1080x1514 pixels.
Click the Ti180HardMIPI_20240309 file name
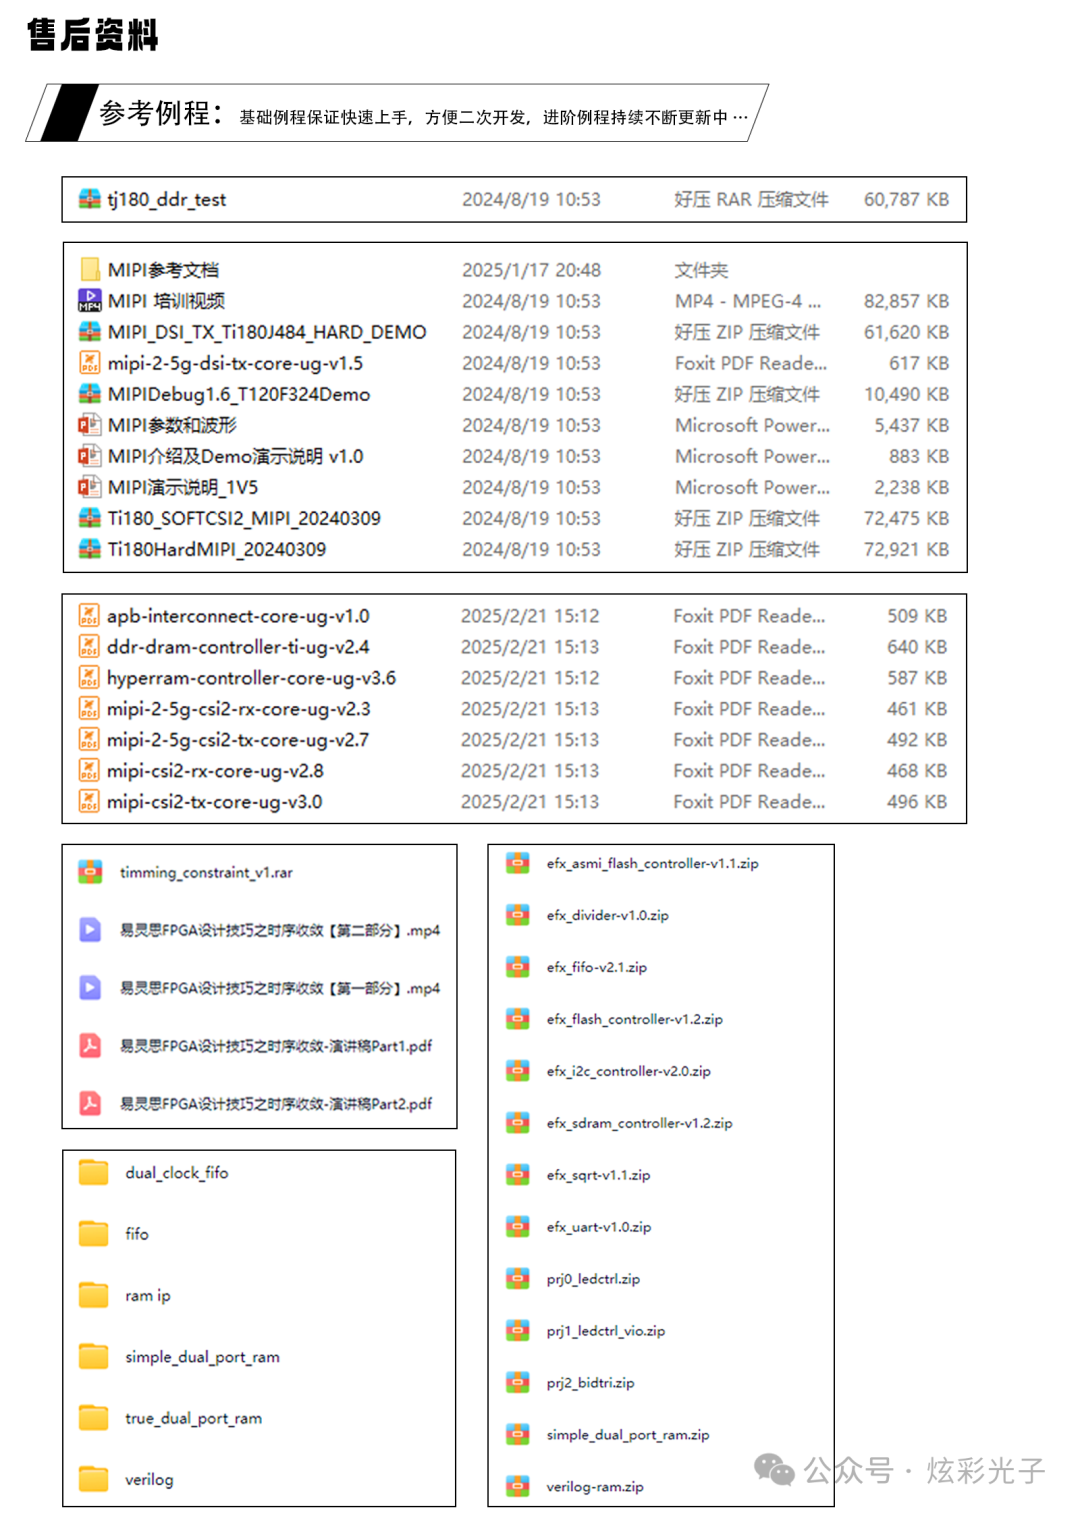pos(217,549)
